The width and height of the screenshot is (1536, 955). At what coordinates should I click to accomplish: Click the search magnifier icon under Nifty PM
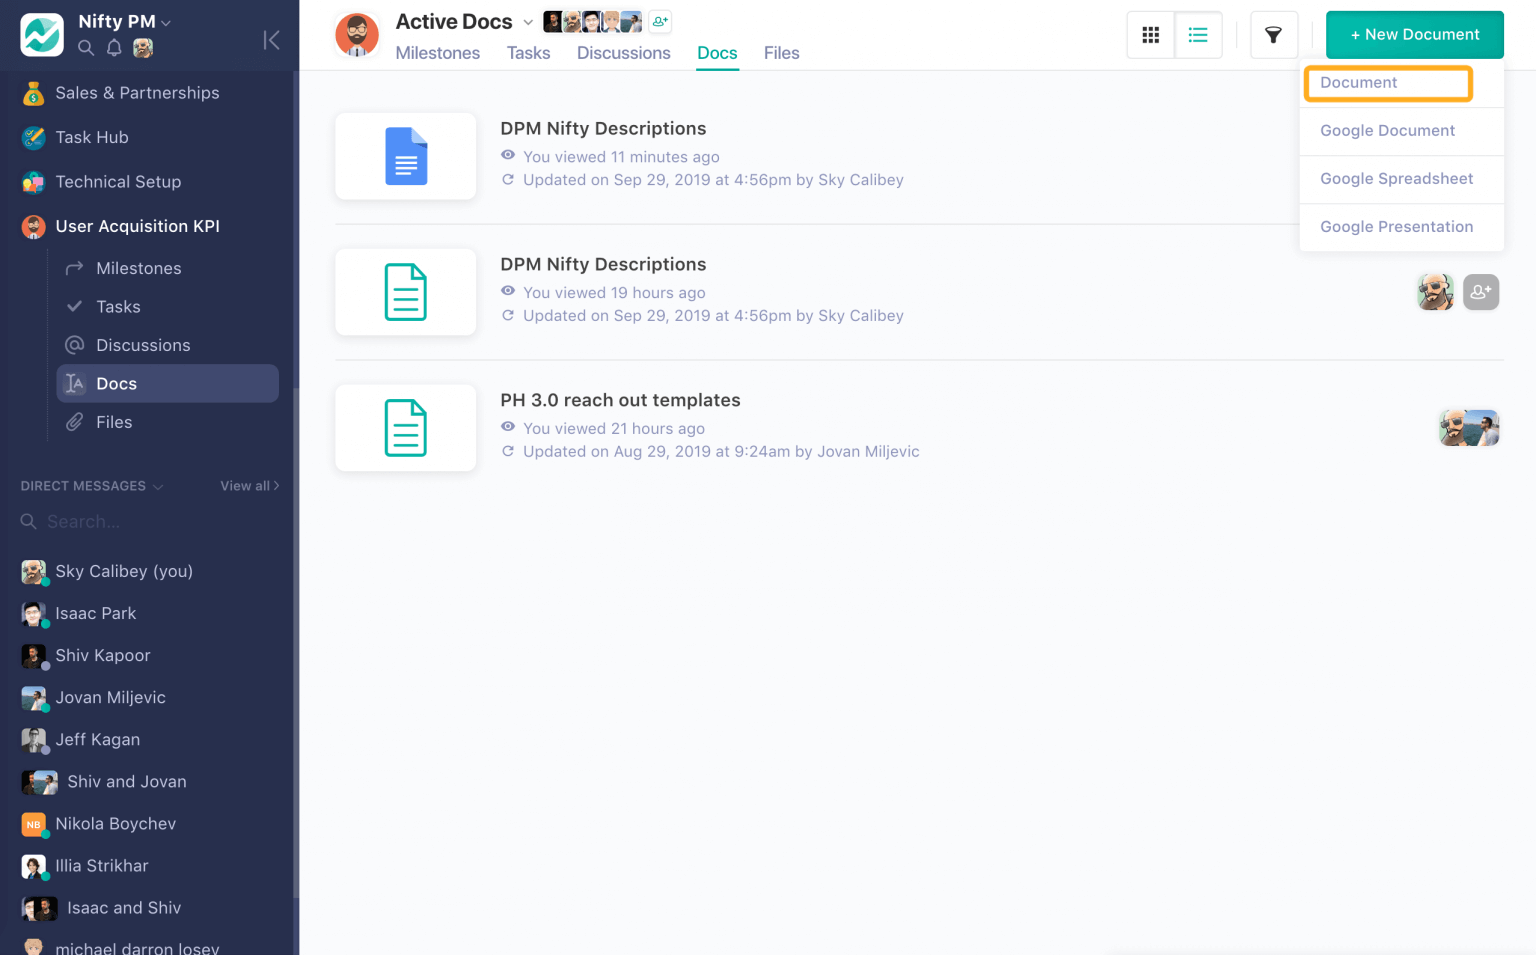(86, 47)
